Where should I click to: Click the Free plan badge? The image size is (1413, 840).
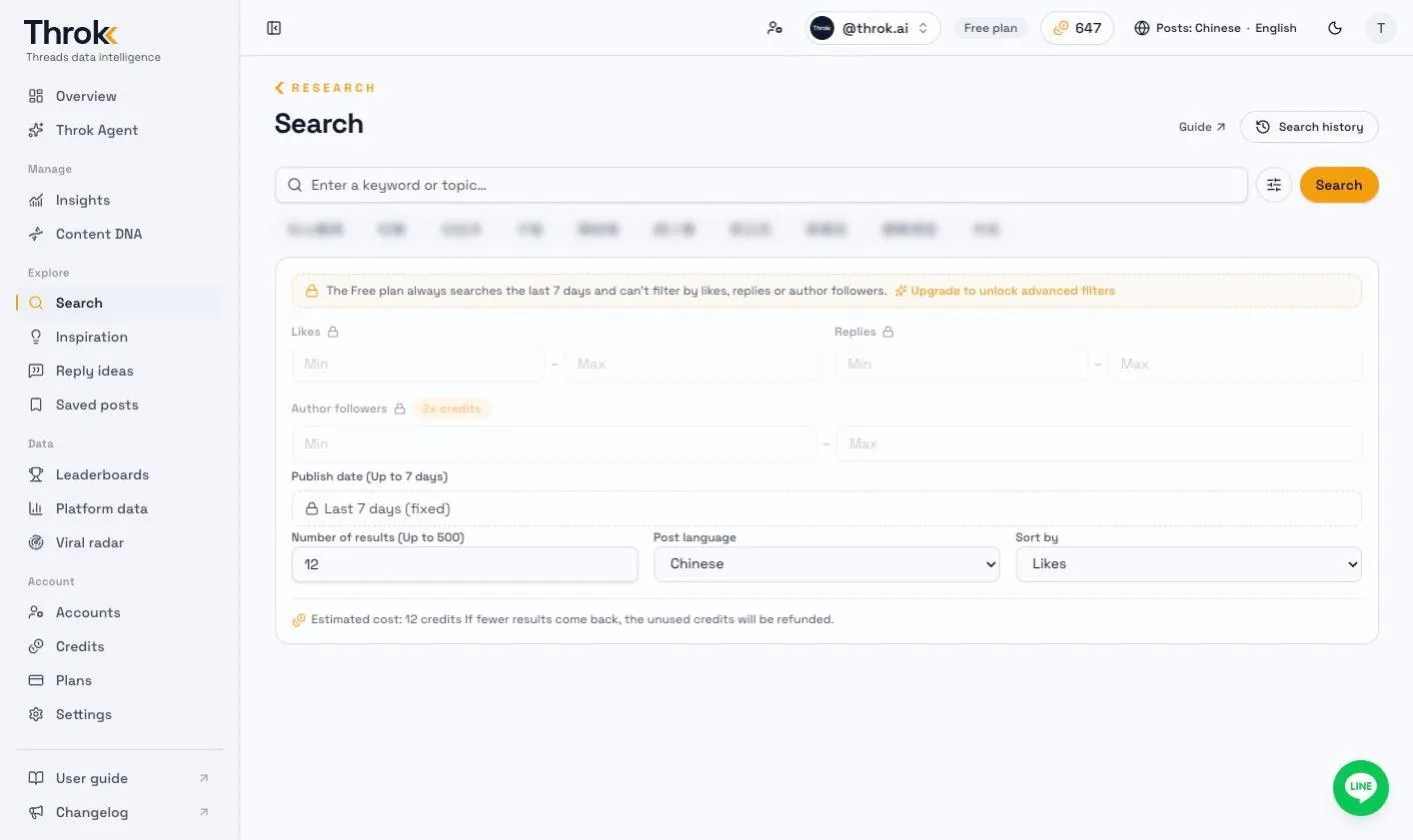(x=990, y=28)
